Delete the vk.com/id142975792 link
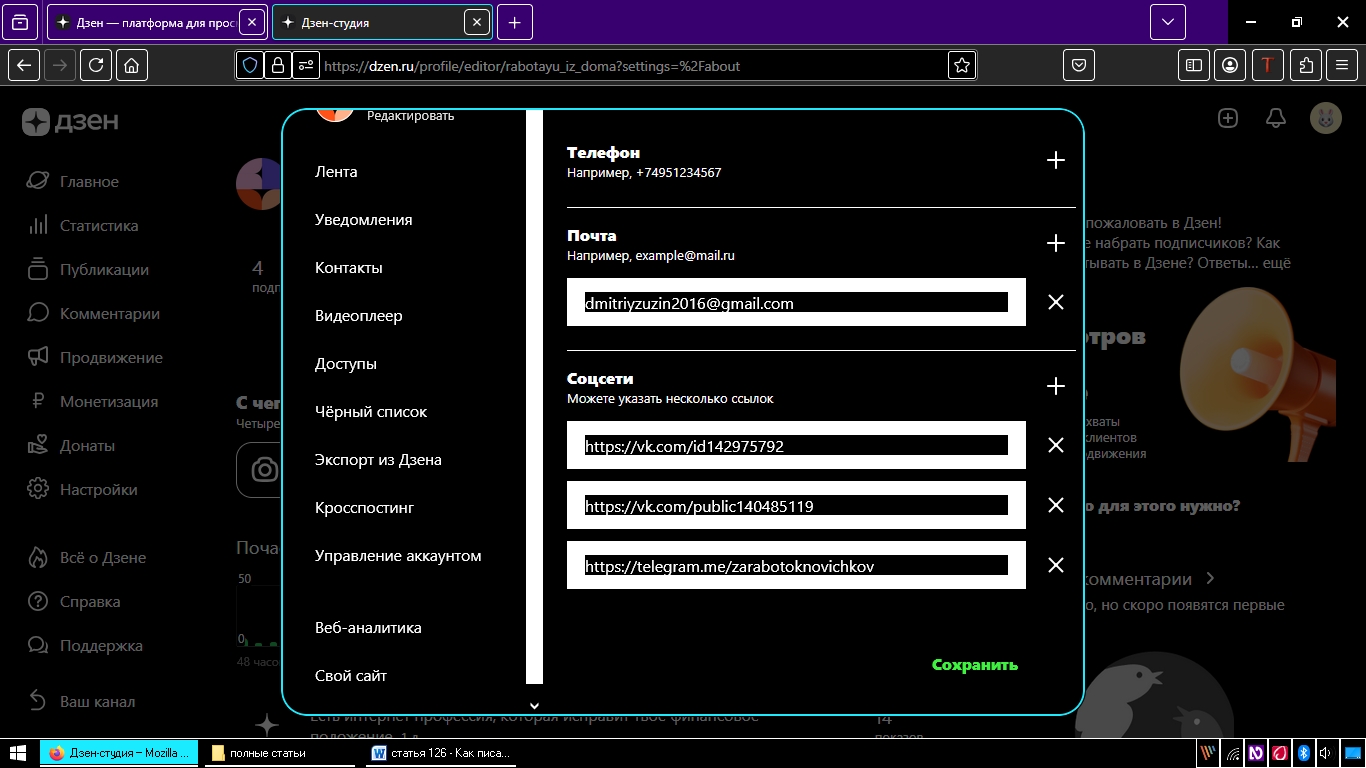This screenshot has height=768, width=1366. point(1055,445)
